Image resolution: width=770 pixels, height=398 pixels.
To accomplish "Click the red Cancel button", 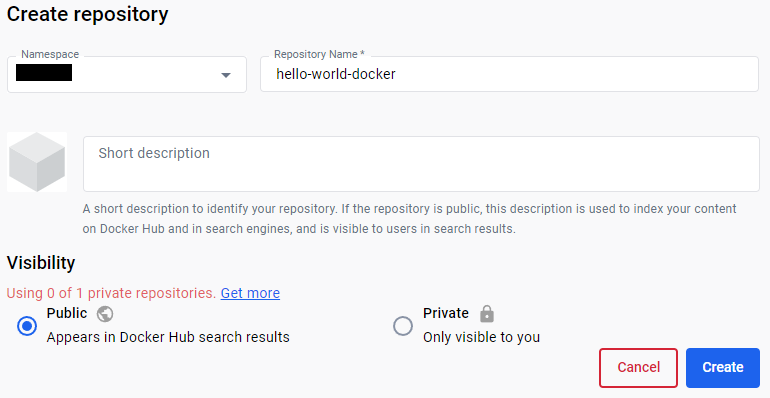I will [x=638, y=368].
